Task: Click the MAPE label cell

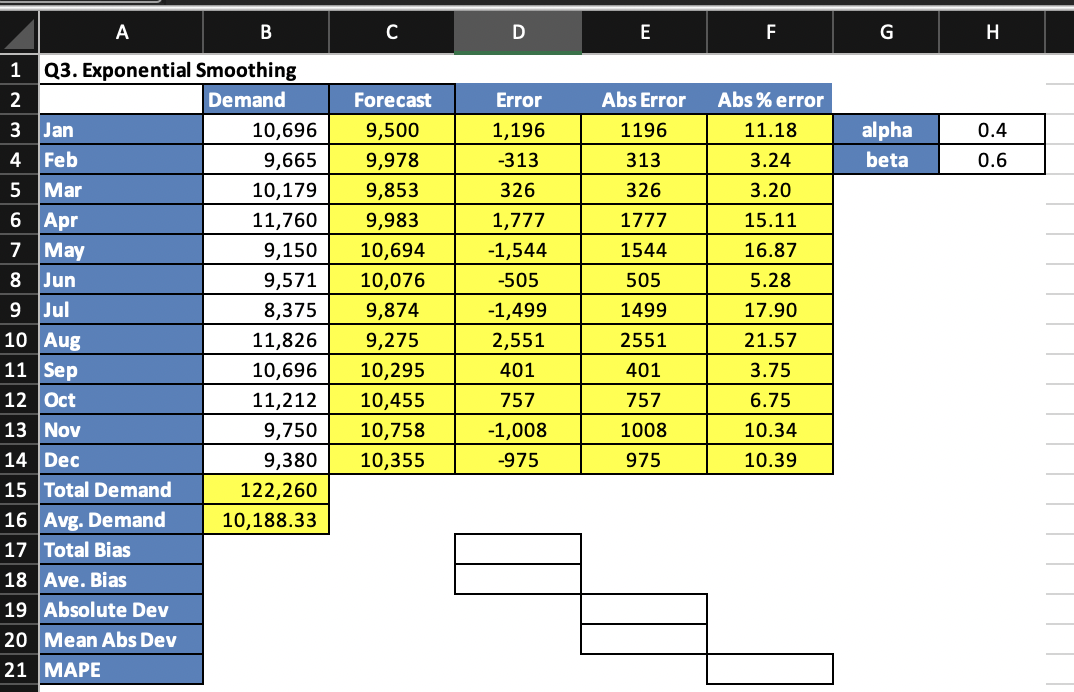Action: (x=122, y=669)
